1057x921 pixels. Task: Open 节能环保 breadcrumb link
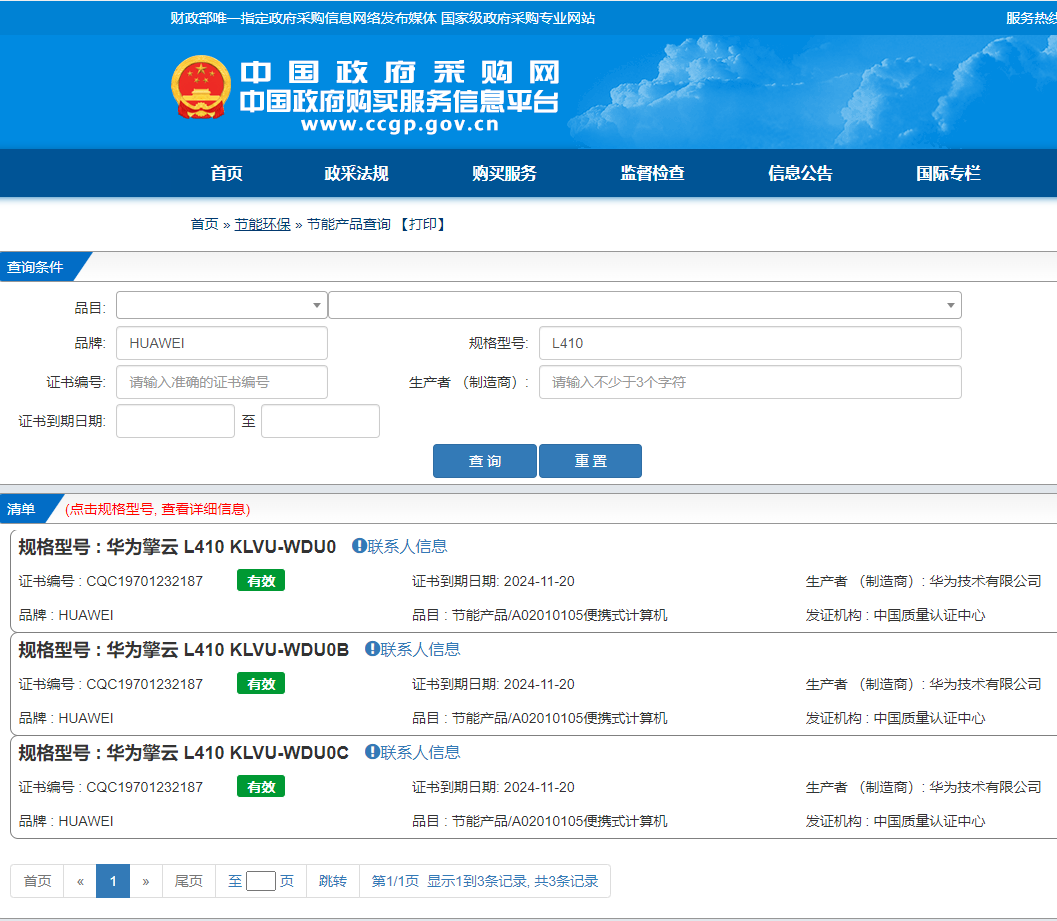pyautogui.click(x=262, y=225)
